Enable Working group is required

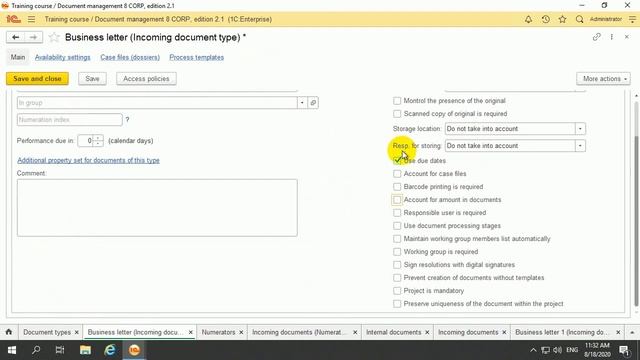(x=397, y=252)
